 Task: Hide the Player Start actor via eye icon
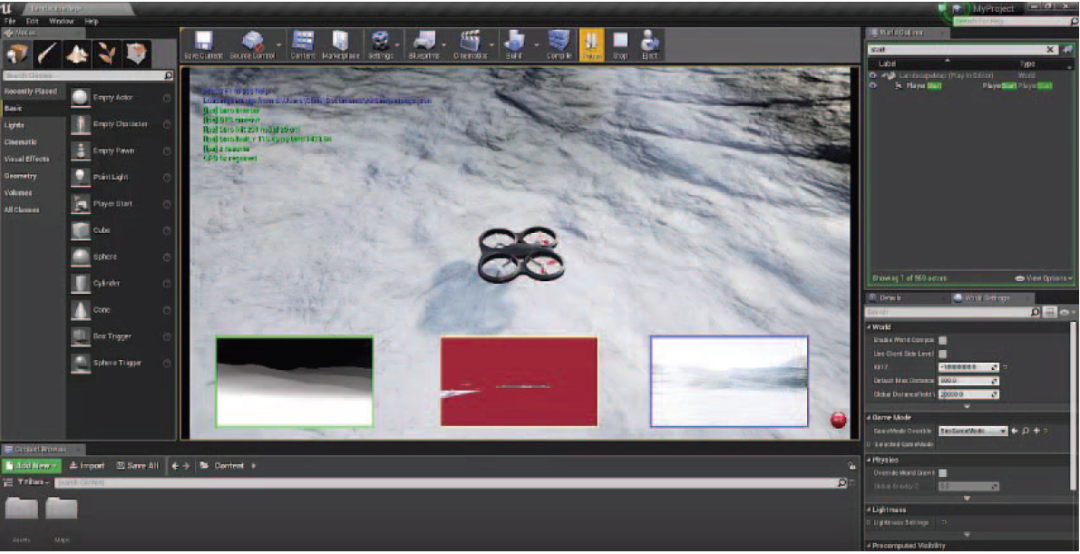pyautogui.click(x=872, y=86)
